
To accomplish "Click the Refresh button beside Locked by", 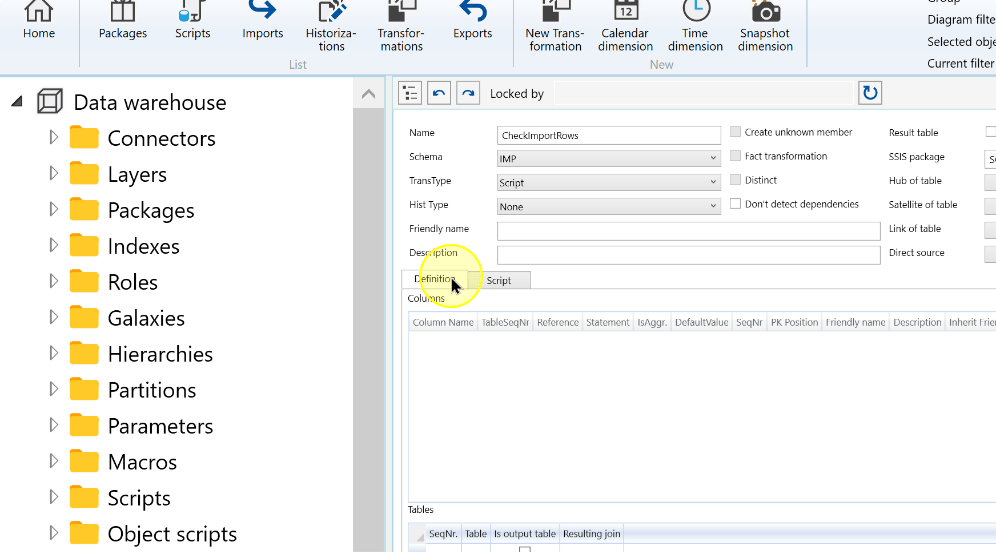I will 870,93.
